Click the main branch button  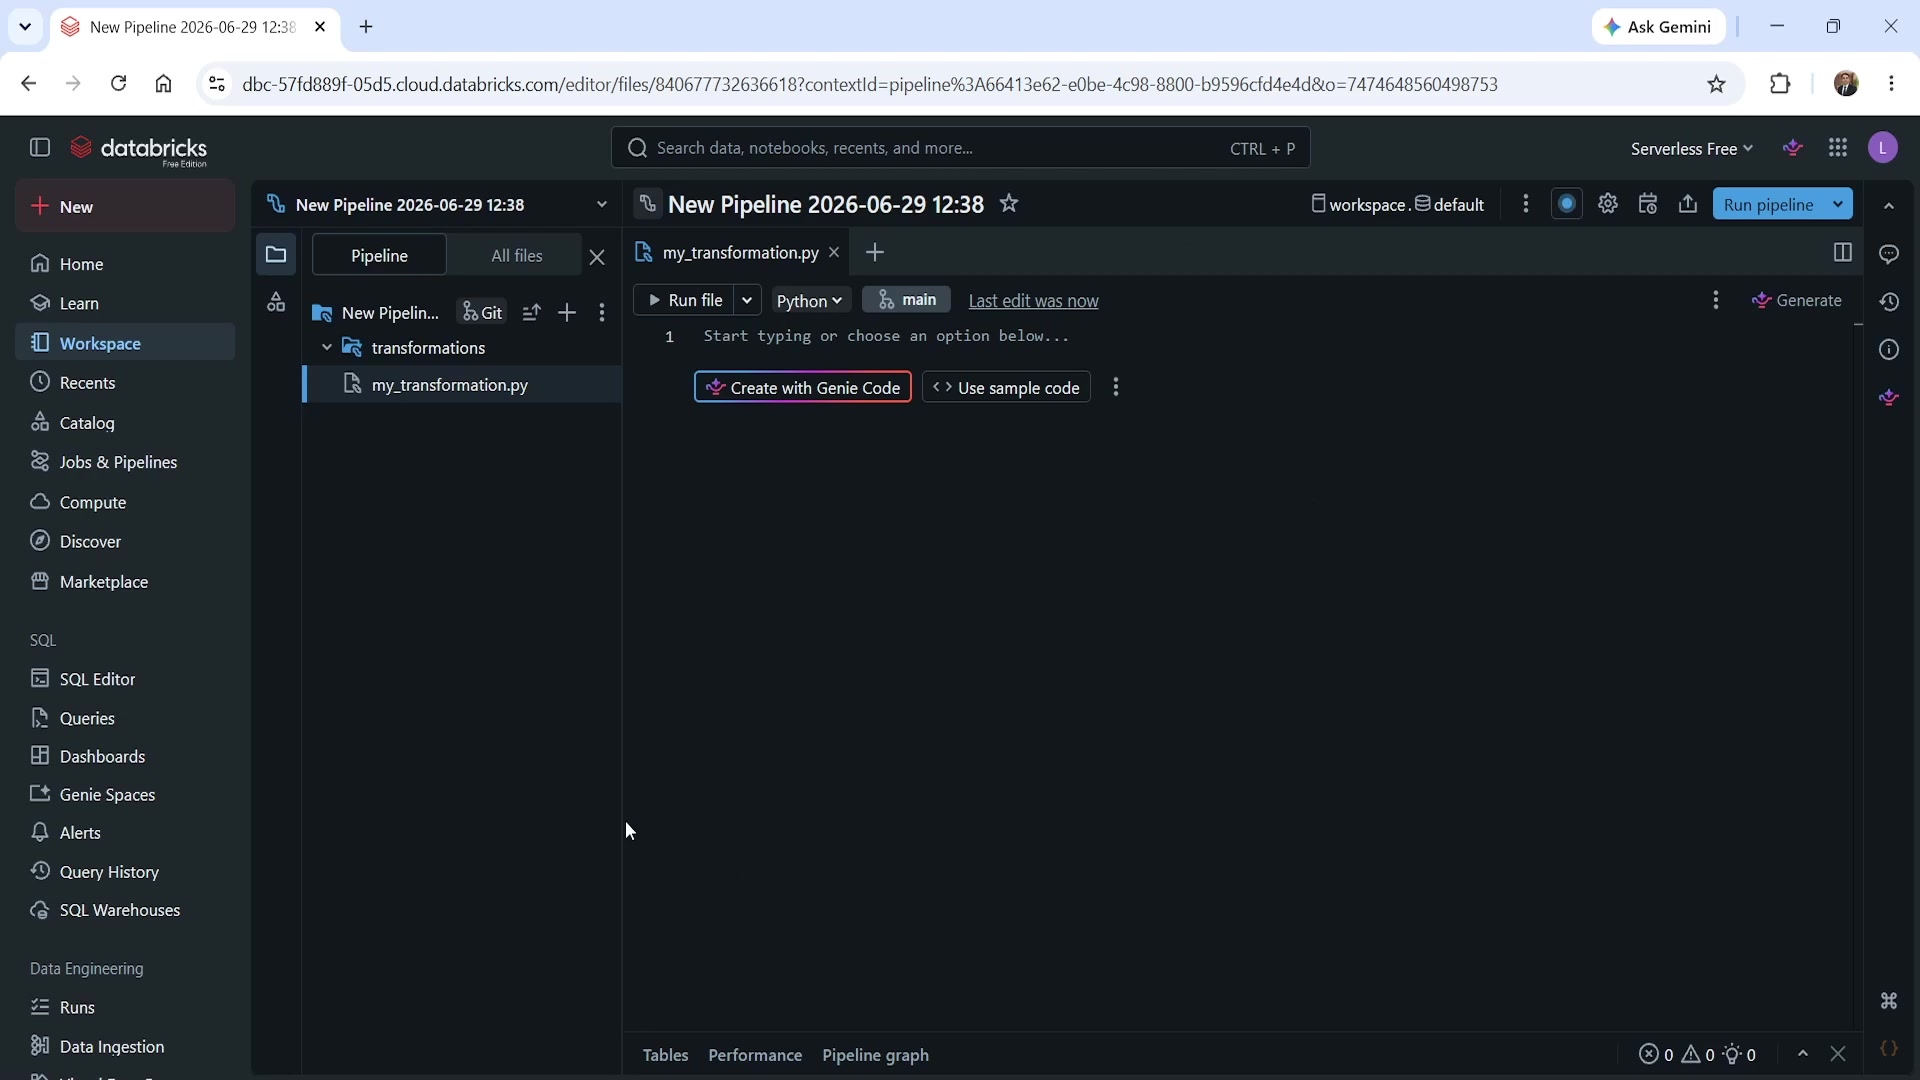(x=907, y=300)
